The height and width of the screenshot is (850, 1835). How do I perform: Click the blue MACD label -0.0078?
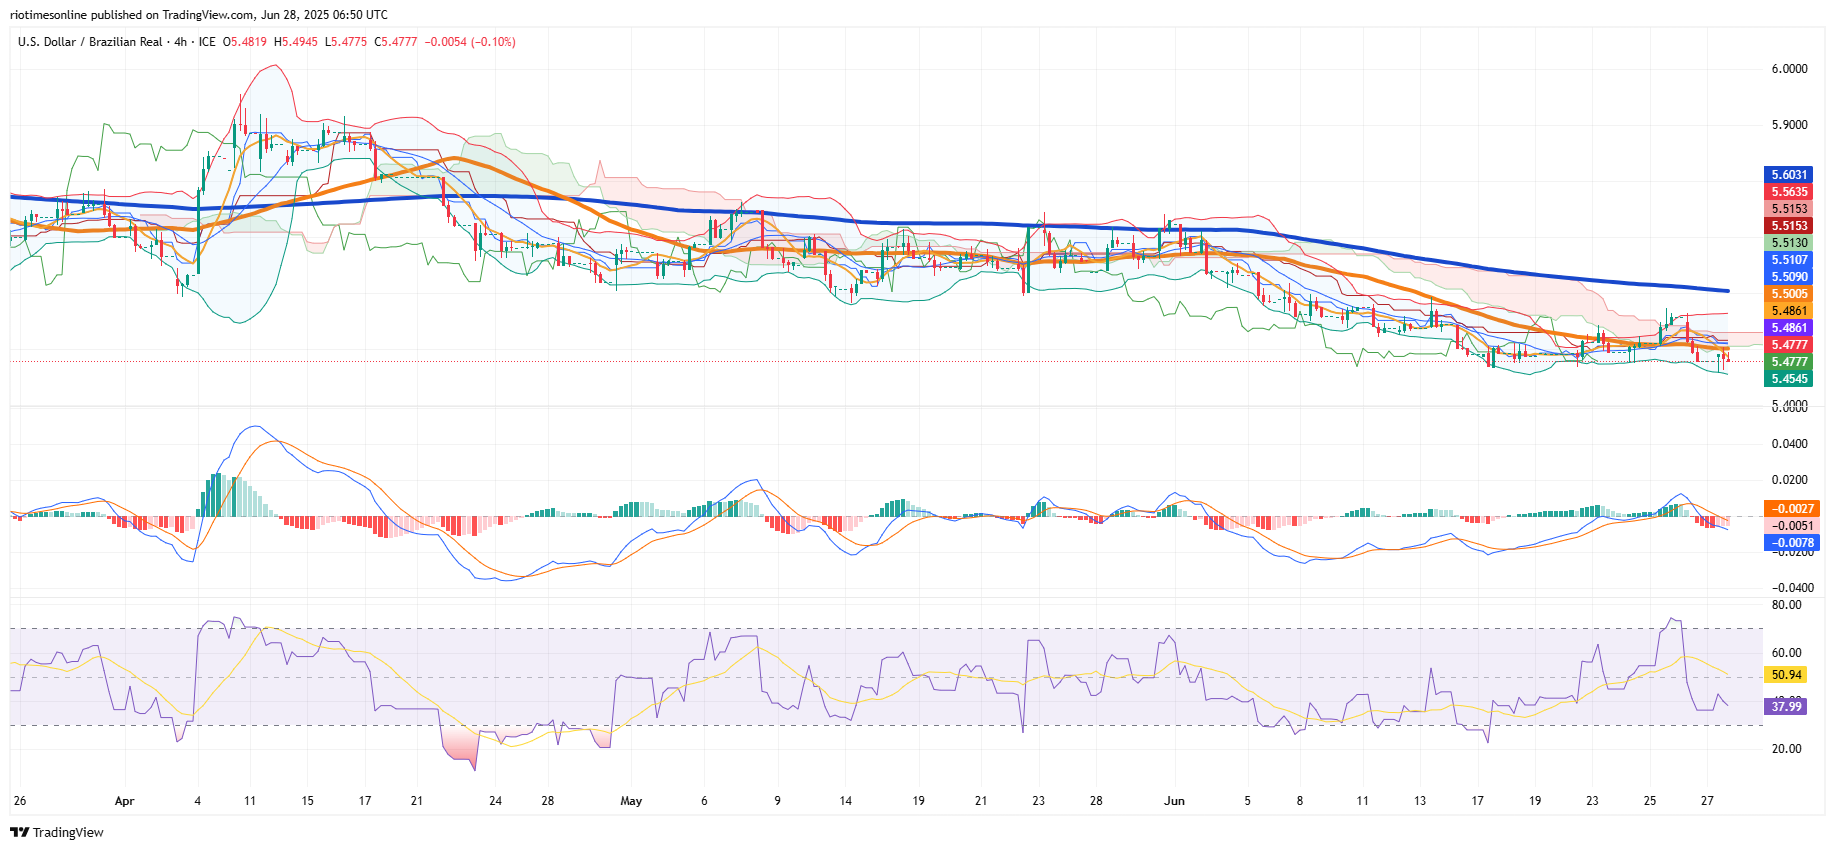pyautogui.click(x=1790, y=543)
